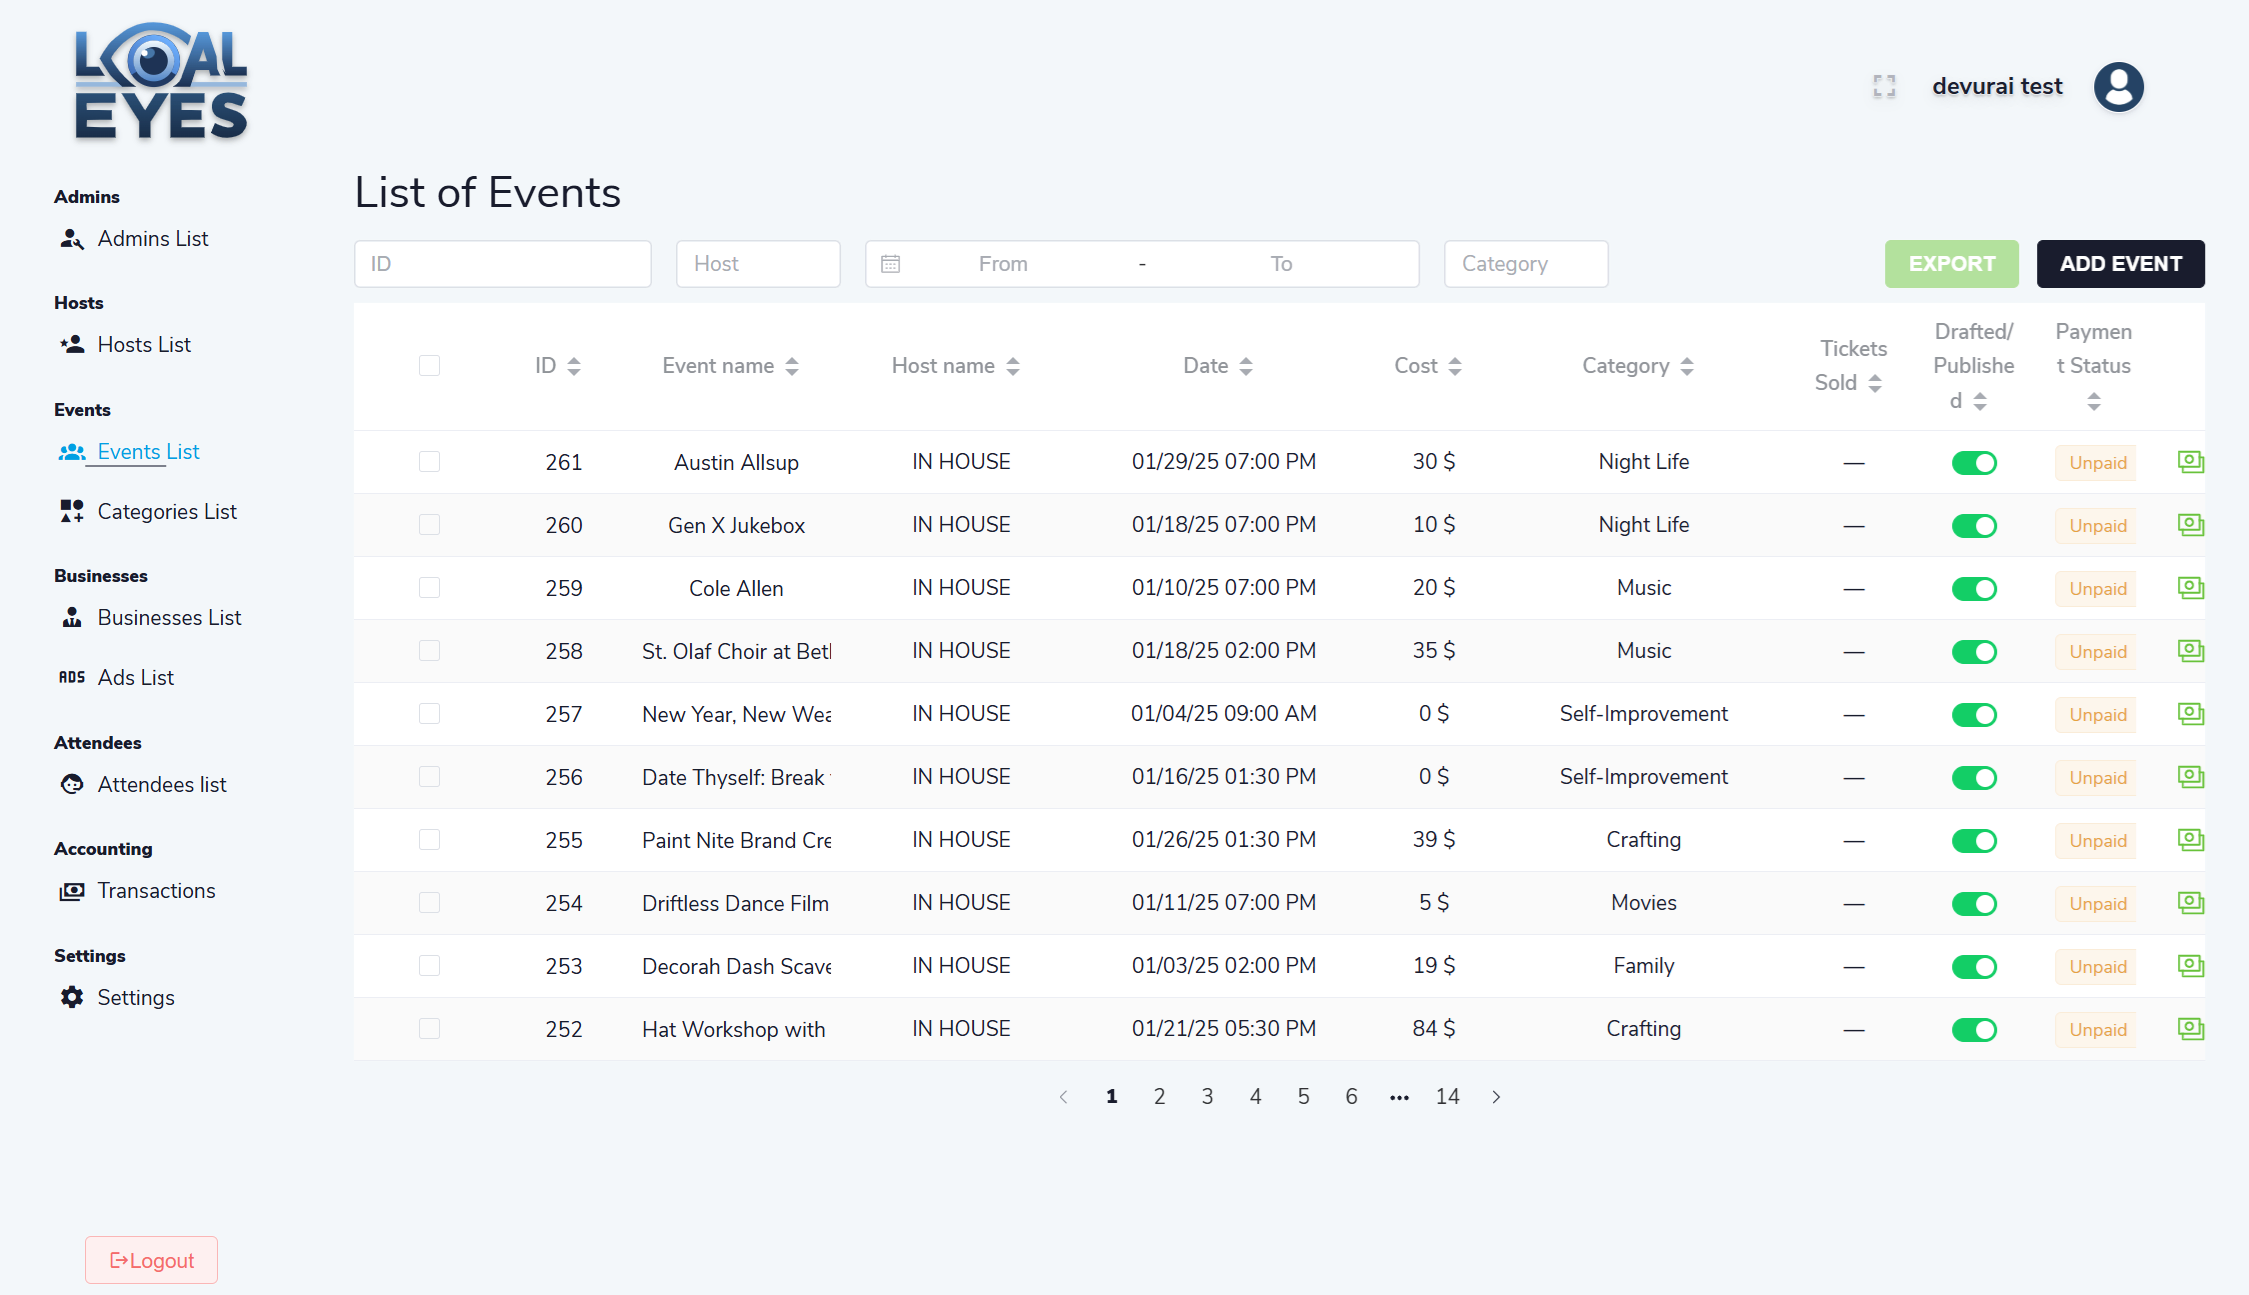Sort events by ID column arrows
The image size is (2249, 1295).
coord(574,366)
